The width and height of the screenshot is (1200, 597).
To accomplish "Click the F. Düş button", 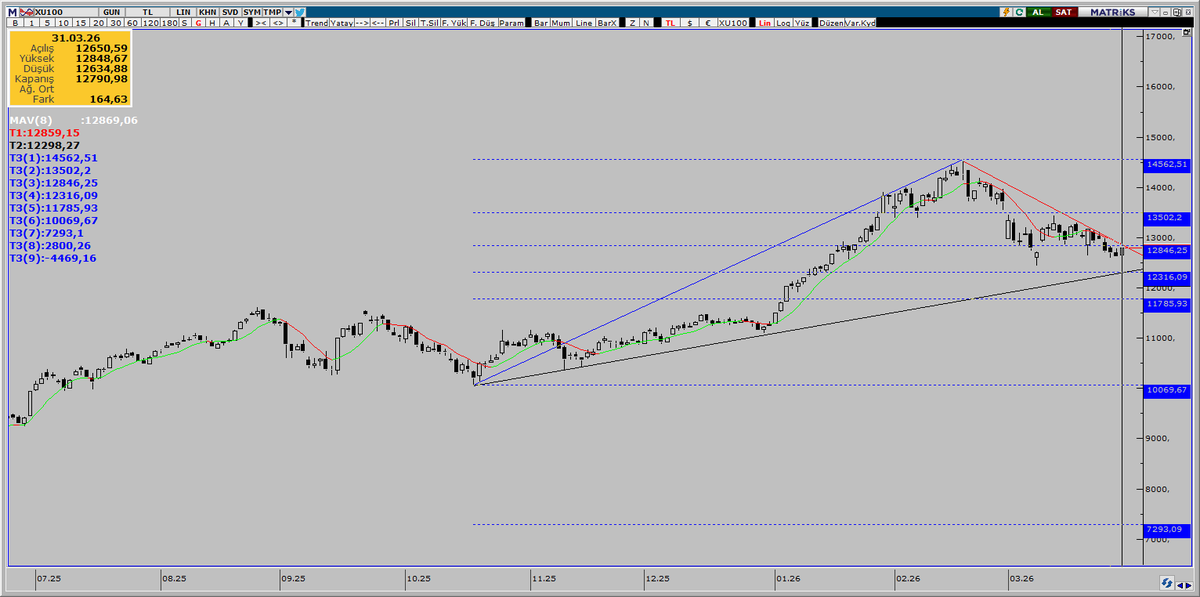I will (482, 22).
